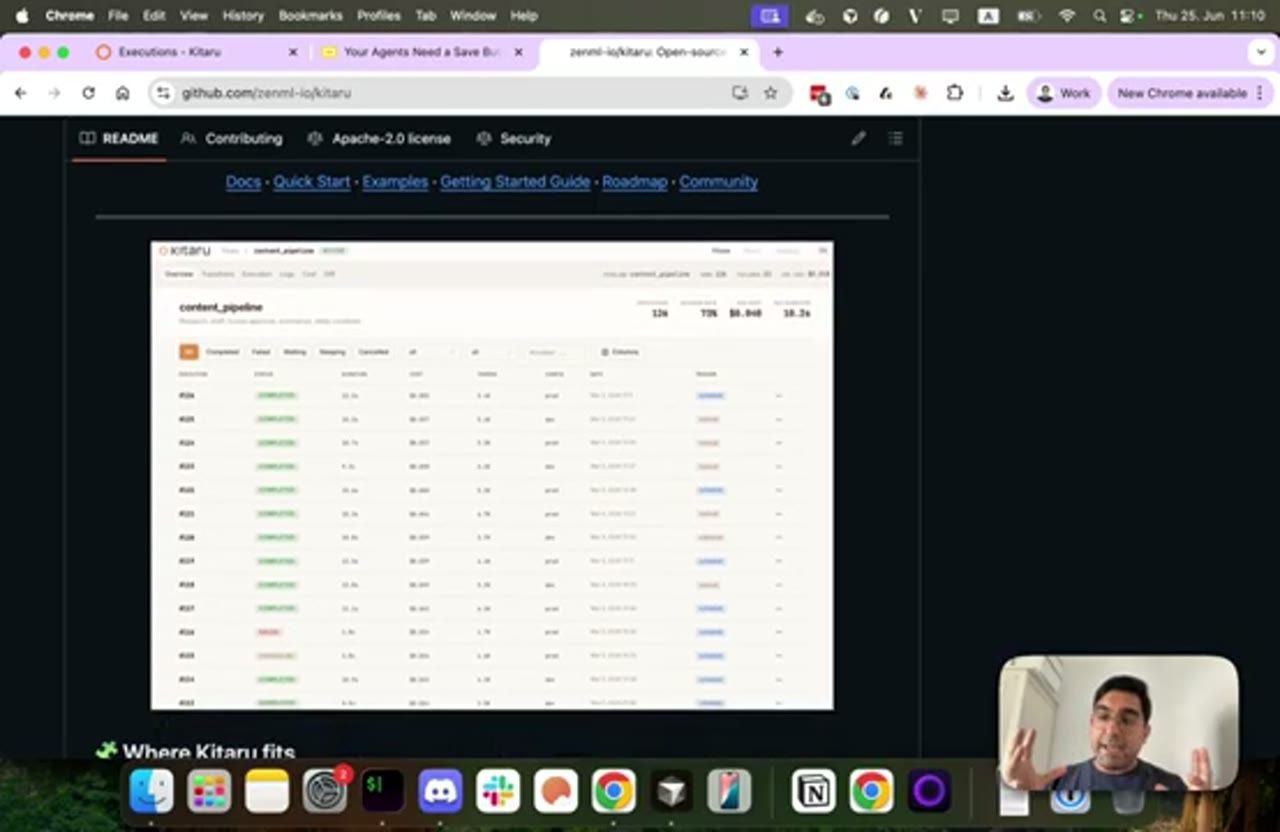Open the Examples link
The width and height of the screenshot is (1280, 832).
[x=395, y=182]
